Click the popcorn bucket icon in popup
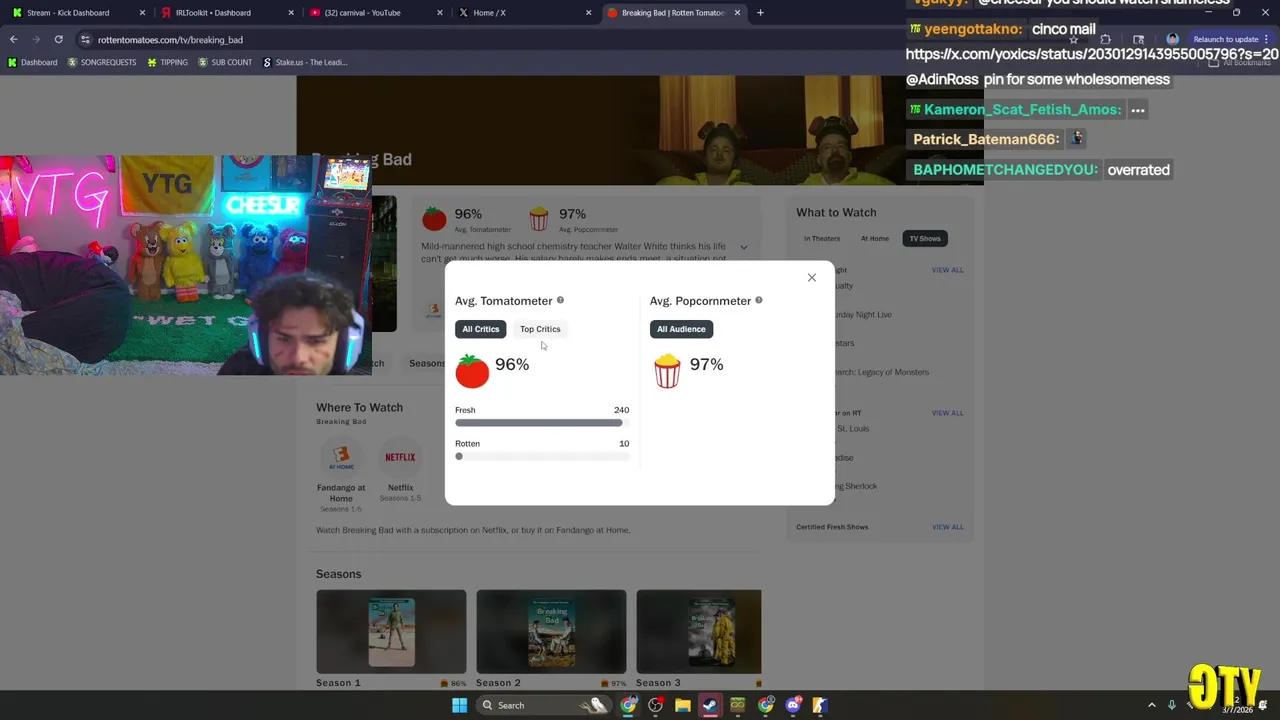 point(667,371)
